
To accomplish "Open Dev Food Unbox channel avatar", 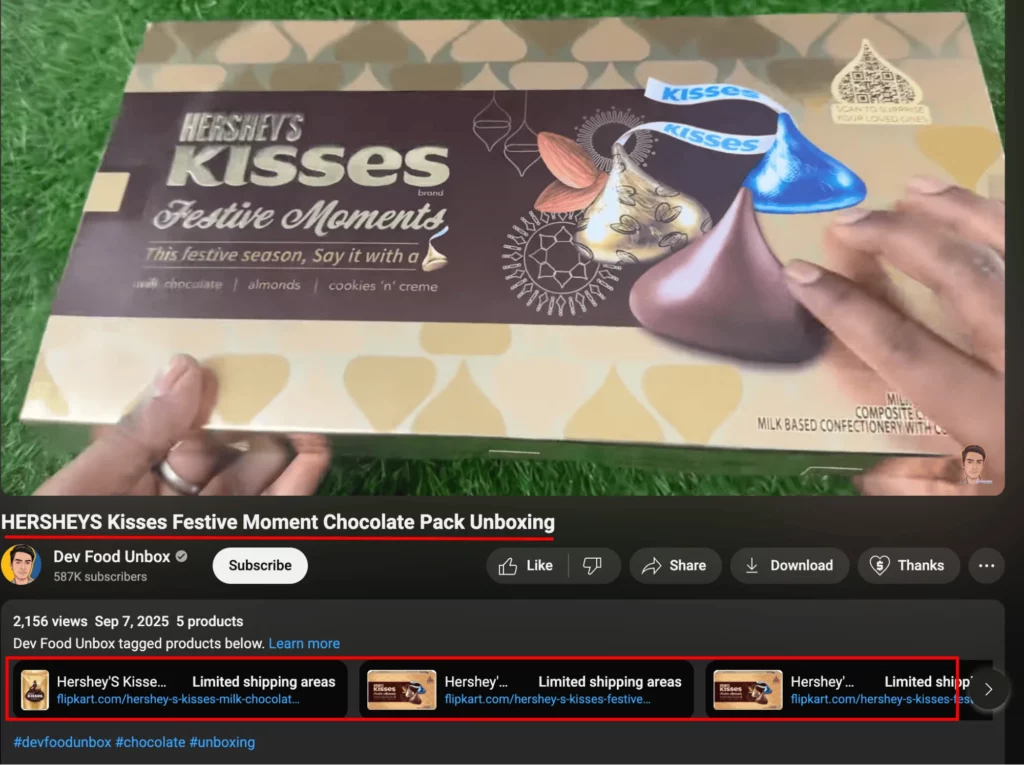I will [21, 565].
